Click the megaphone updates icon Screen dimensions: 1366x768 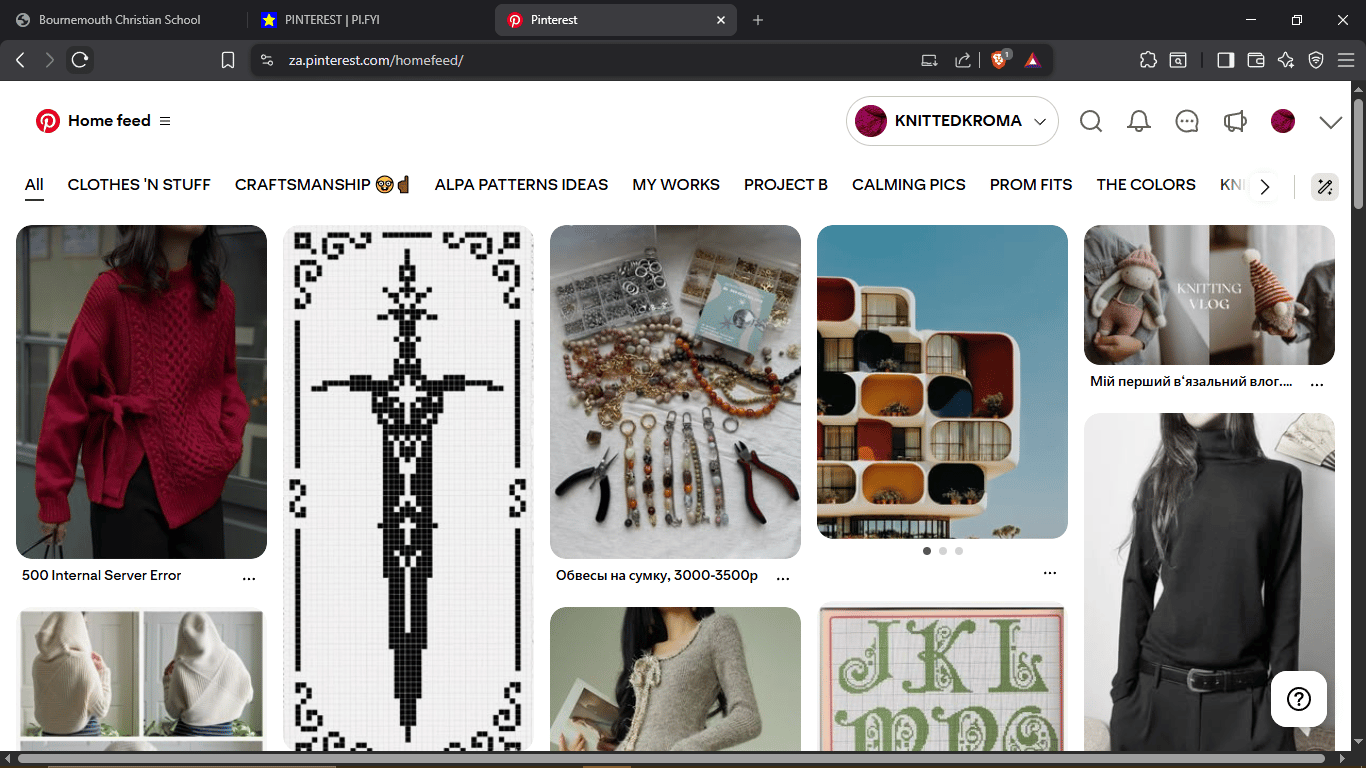click(x=1235, y=121)
